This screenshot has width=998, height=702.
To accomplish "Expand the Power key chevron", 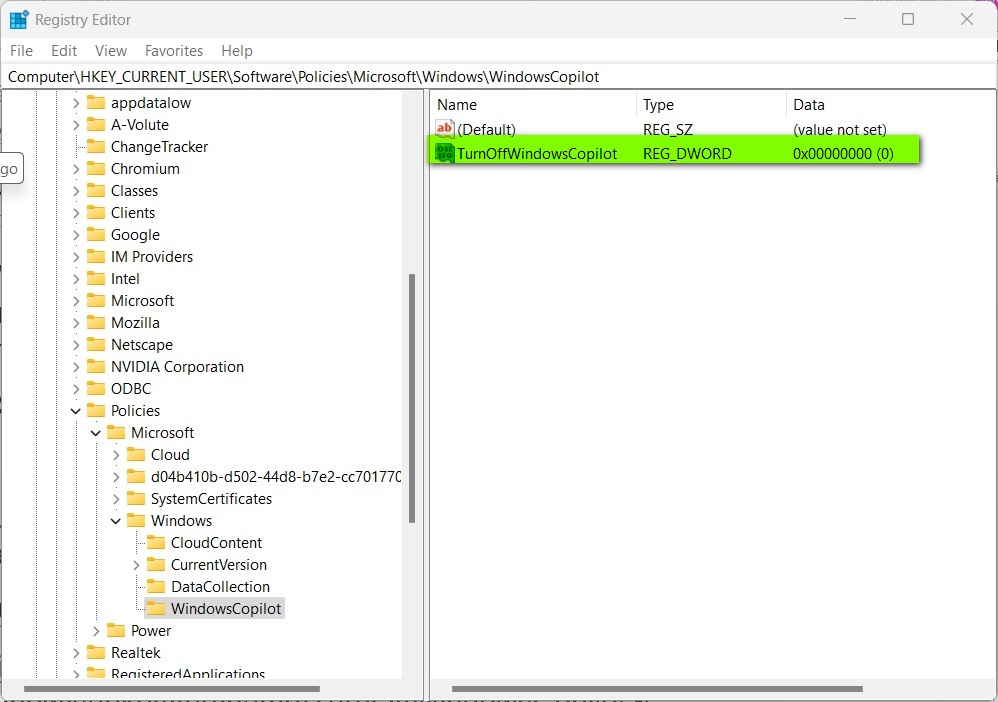I will (96, 630).
